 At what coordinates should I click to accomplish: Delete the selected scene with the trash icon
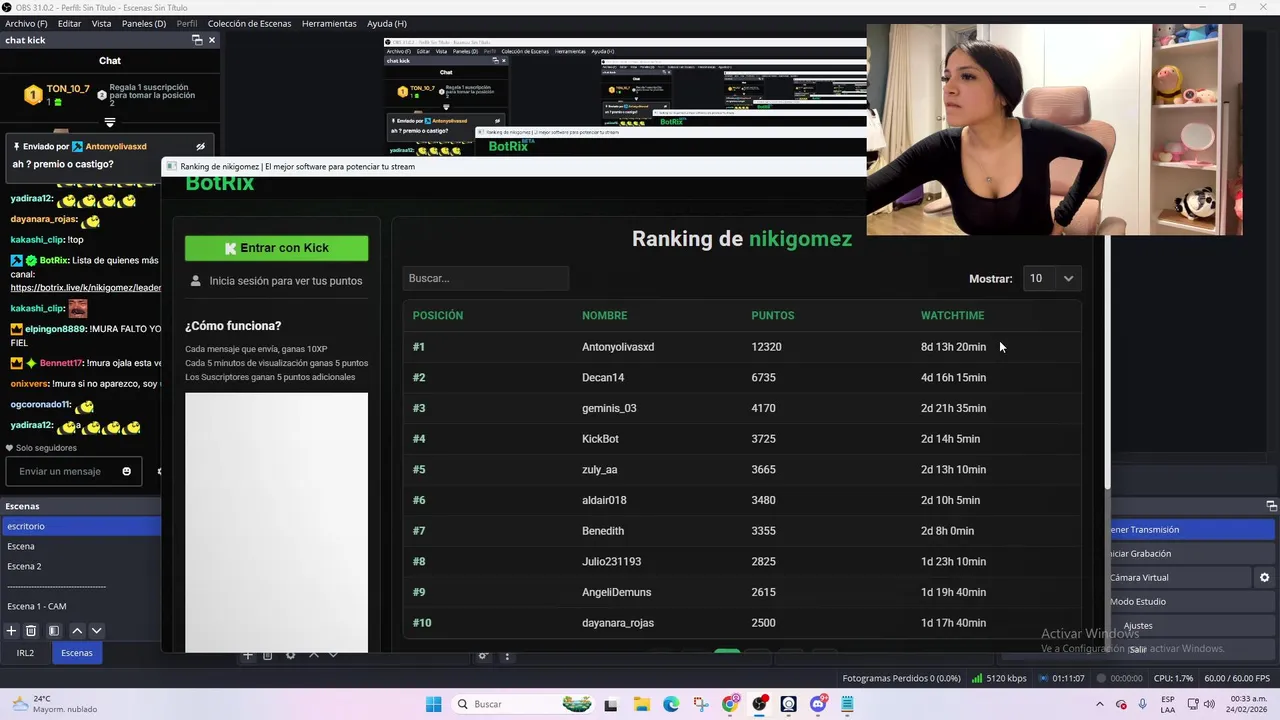(x=31, y=631)
